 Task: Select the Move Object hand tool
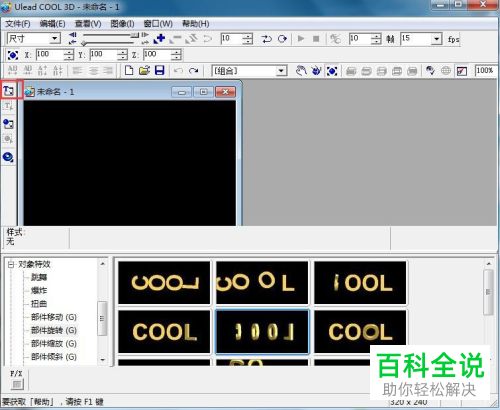point(301,71)
